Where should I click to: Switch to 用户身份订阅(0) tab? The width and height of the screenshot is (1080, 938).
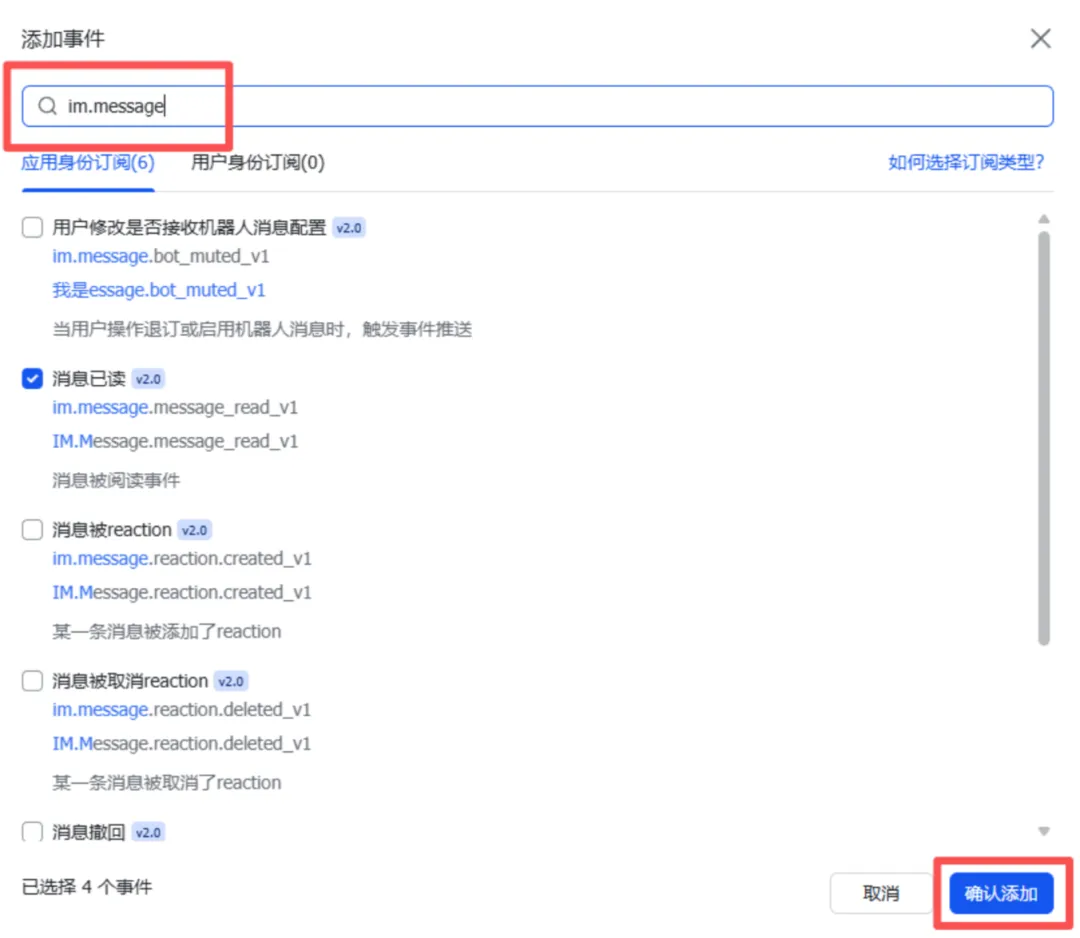(258, 163)
